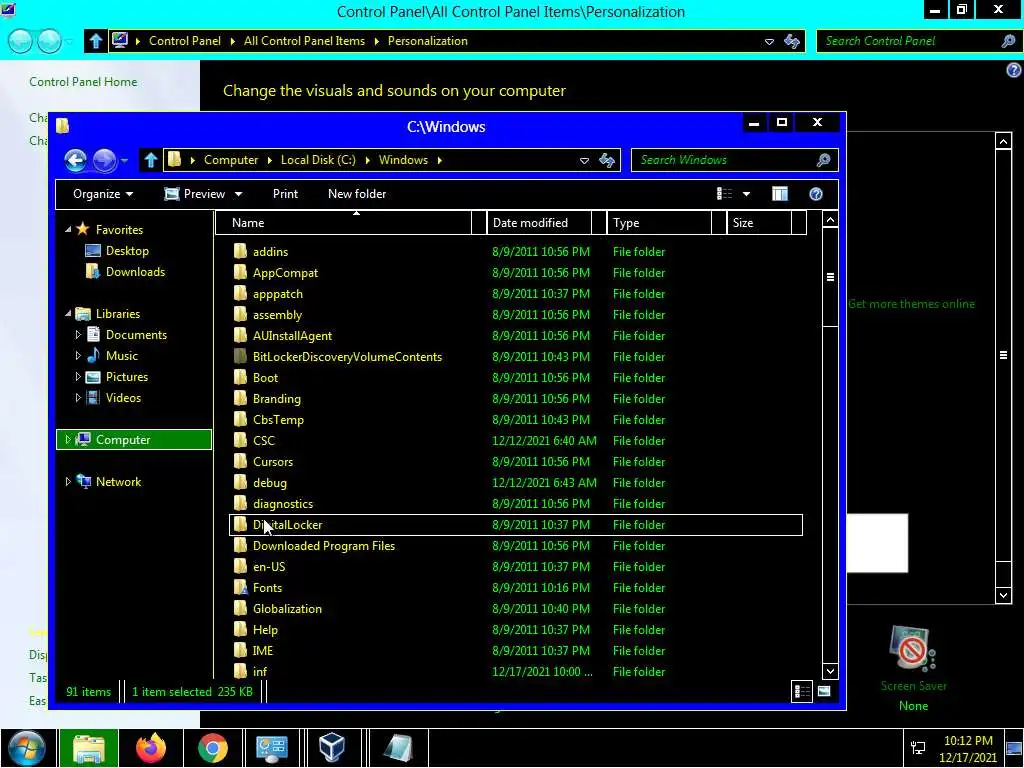Click the Up arrow in C:\Windows explorer
Image resolution: width=1024 pixels, height=768 pixels.
tap(151, 160)
